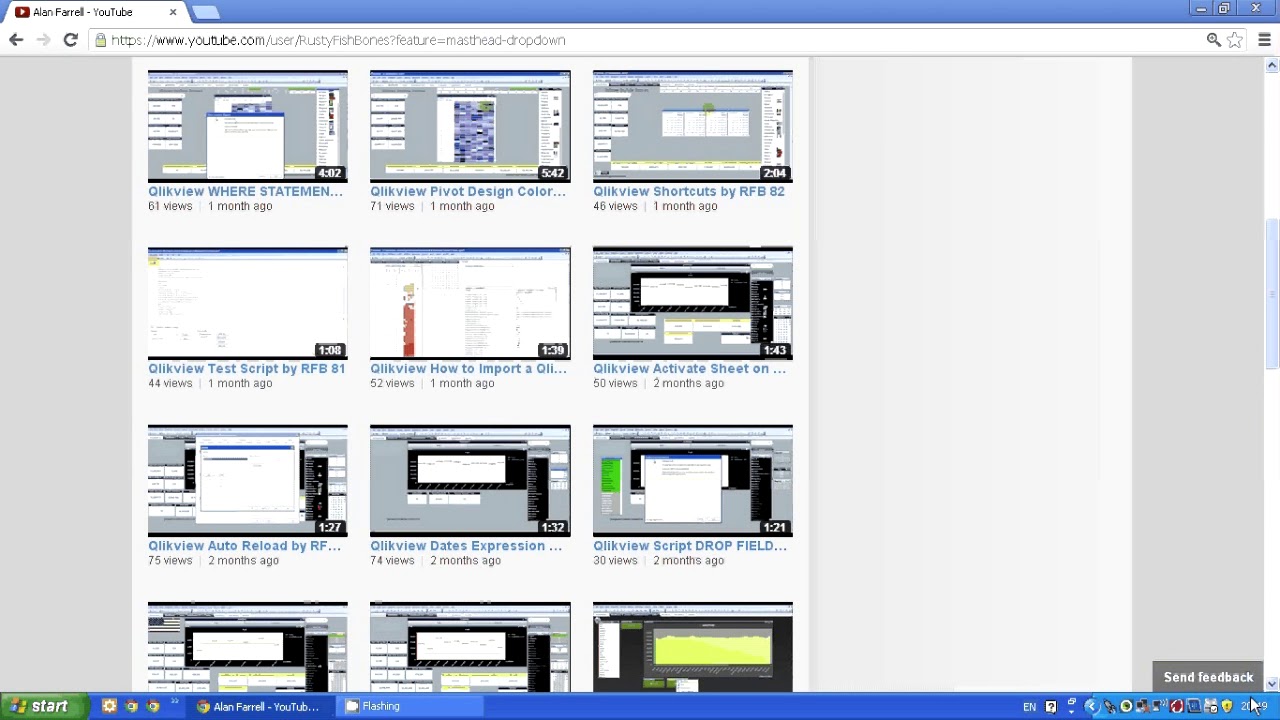Go forward using browser forward arrow
1280x720 pixels.
(43, 40)
